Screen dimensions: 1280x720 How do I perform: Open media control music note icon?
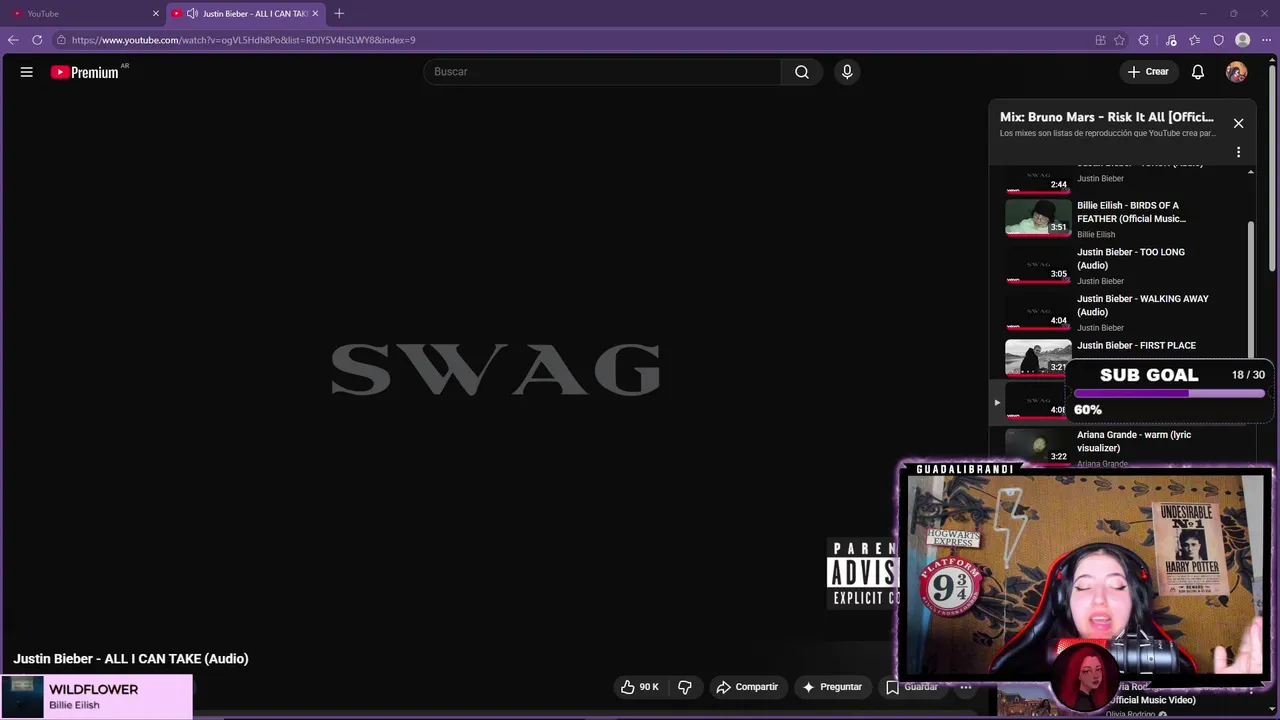(1171, 40)
